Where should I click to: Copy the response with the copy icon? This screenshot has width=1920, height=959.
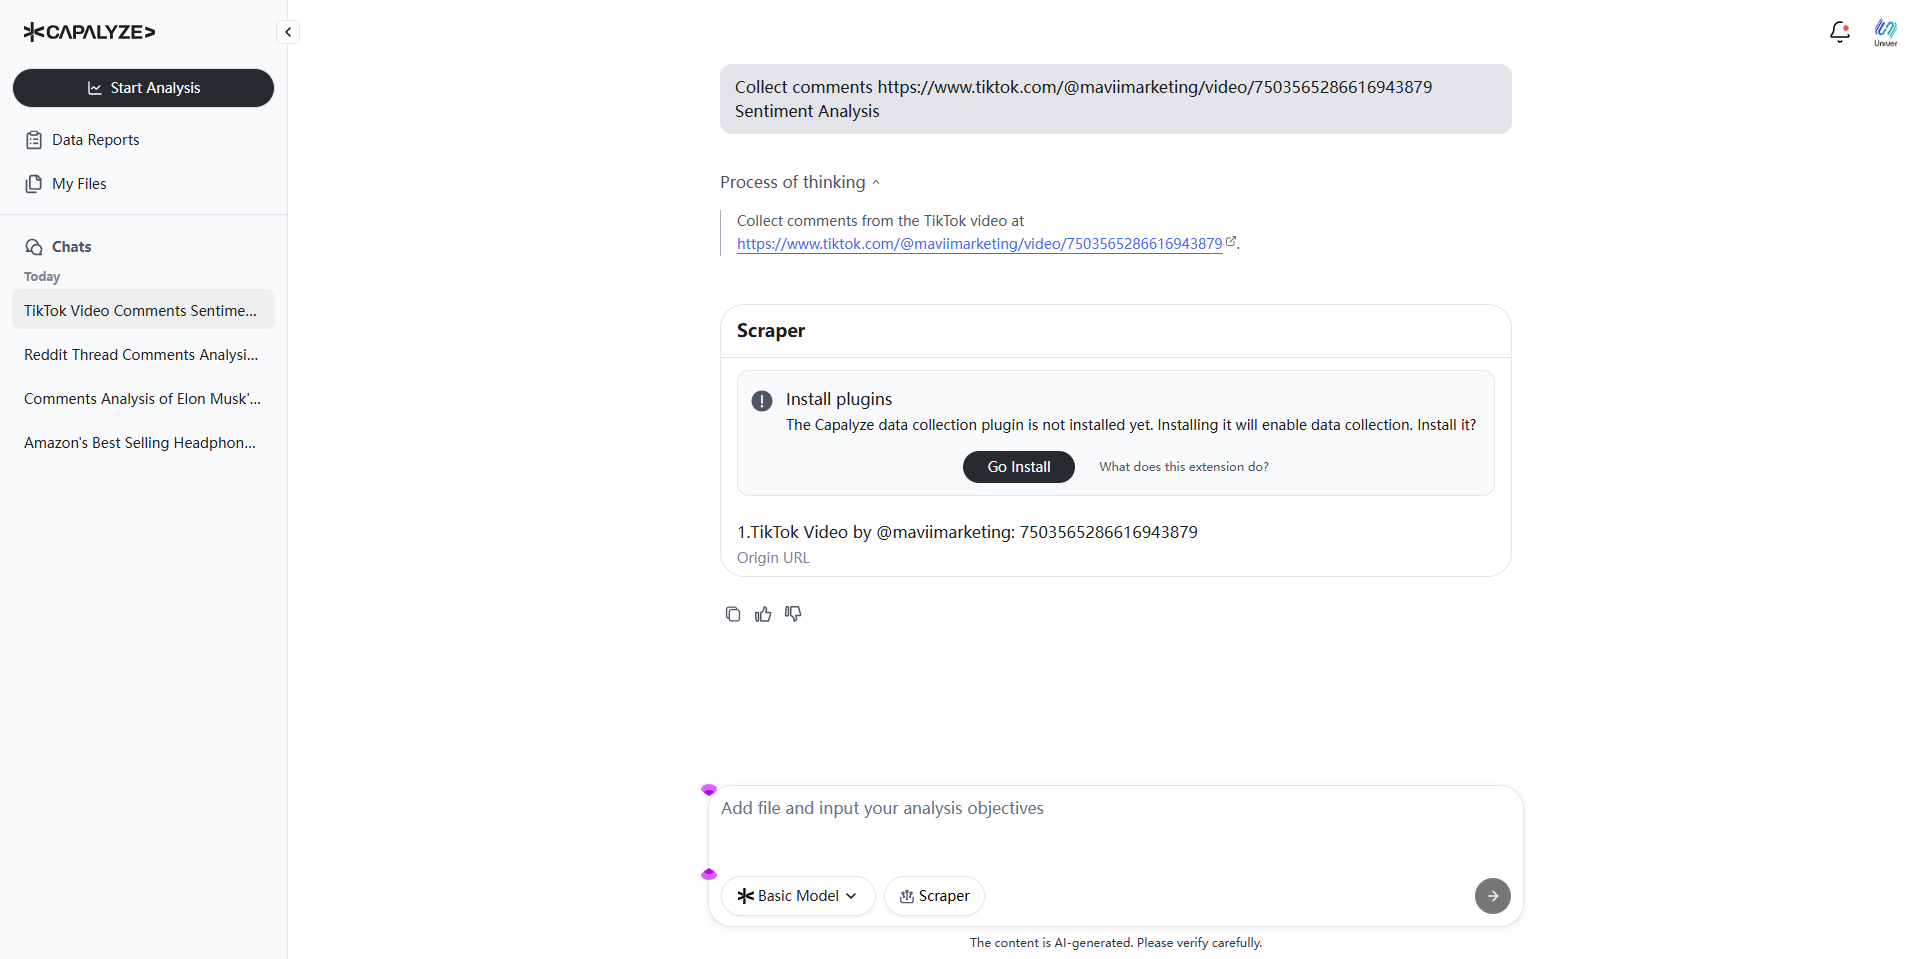733,614
